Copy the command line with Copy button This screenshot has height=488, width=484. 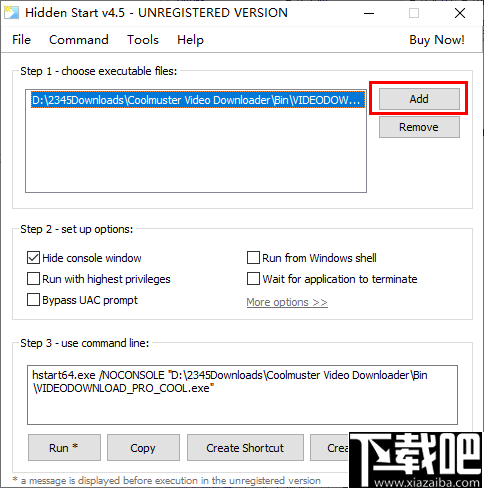coord(143,448)
